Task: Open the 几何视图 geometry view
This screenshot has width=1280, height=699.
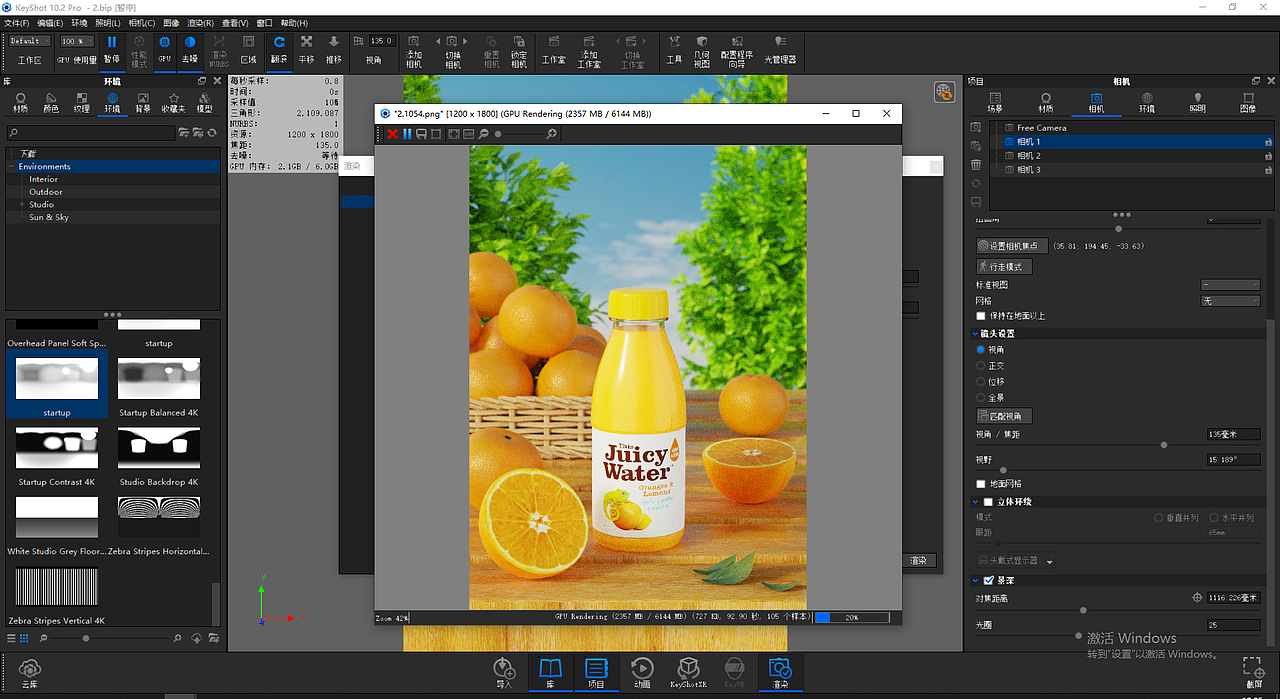Action: [x=702, y=50]
